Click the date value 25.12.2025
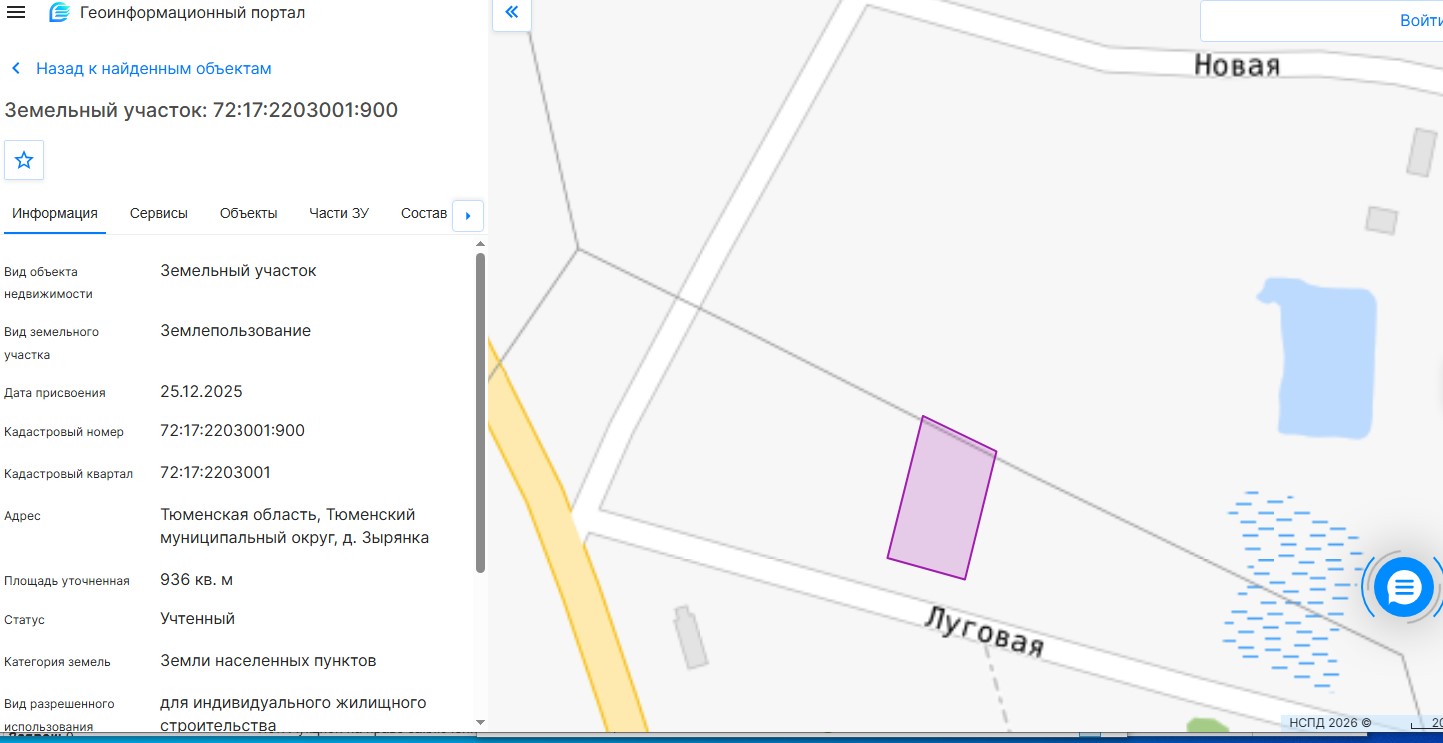This screenshot has width=1443, height=743. coord(201,391)
